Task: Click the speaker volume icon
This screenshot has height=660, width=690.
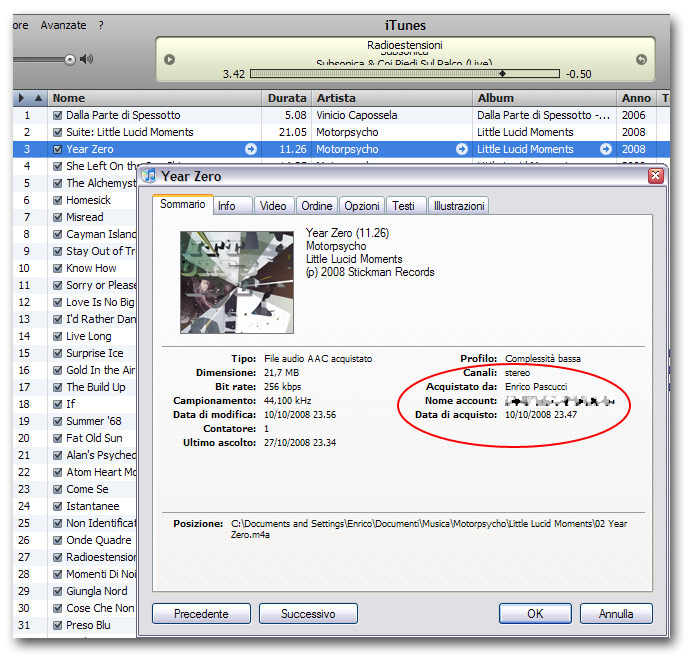Action: (87, 59)
